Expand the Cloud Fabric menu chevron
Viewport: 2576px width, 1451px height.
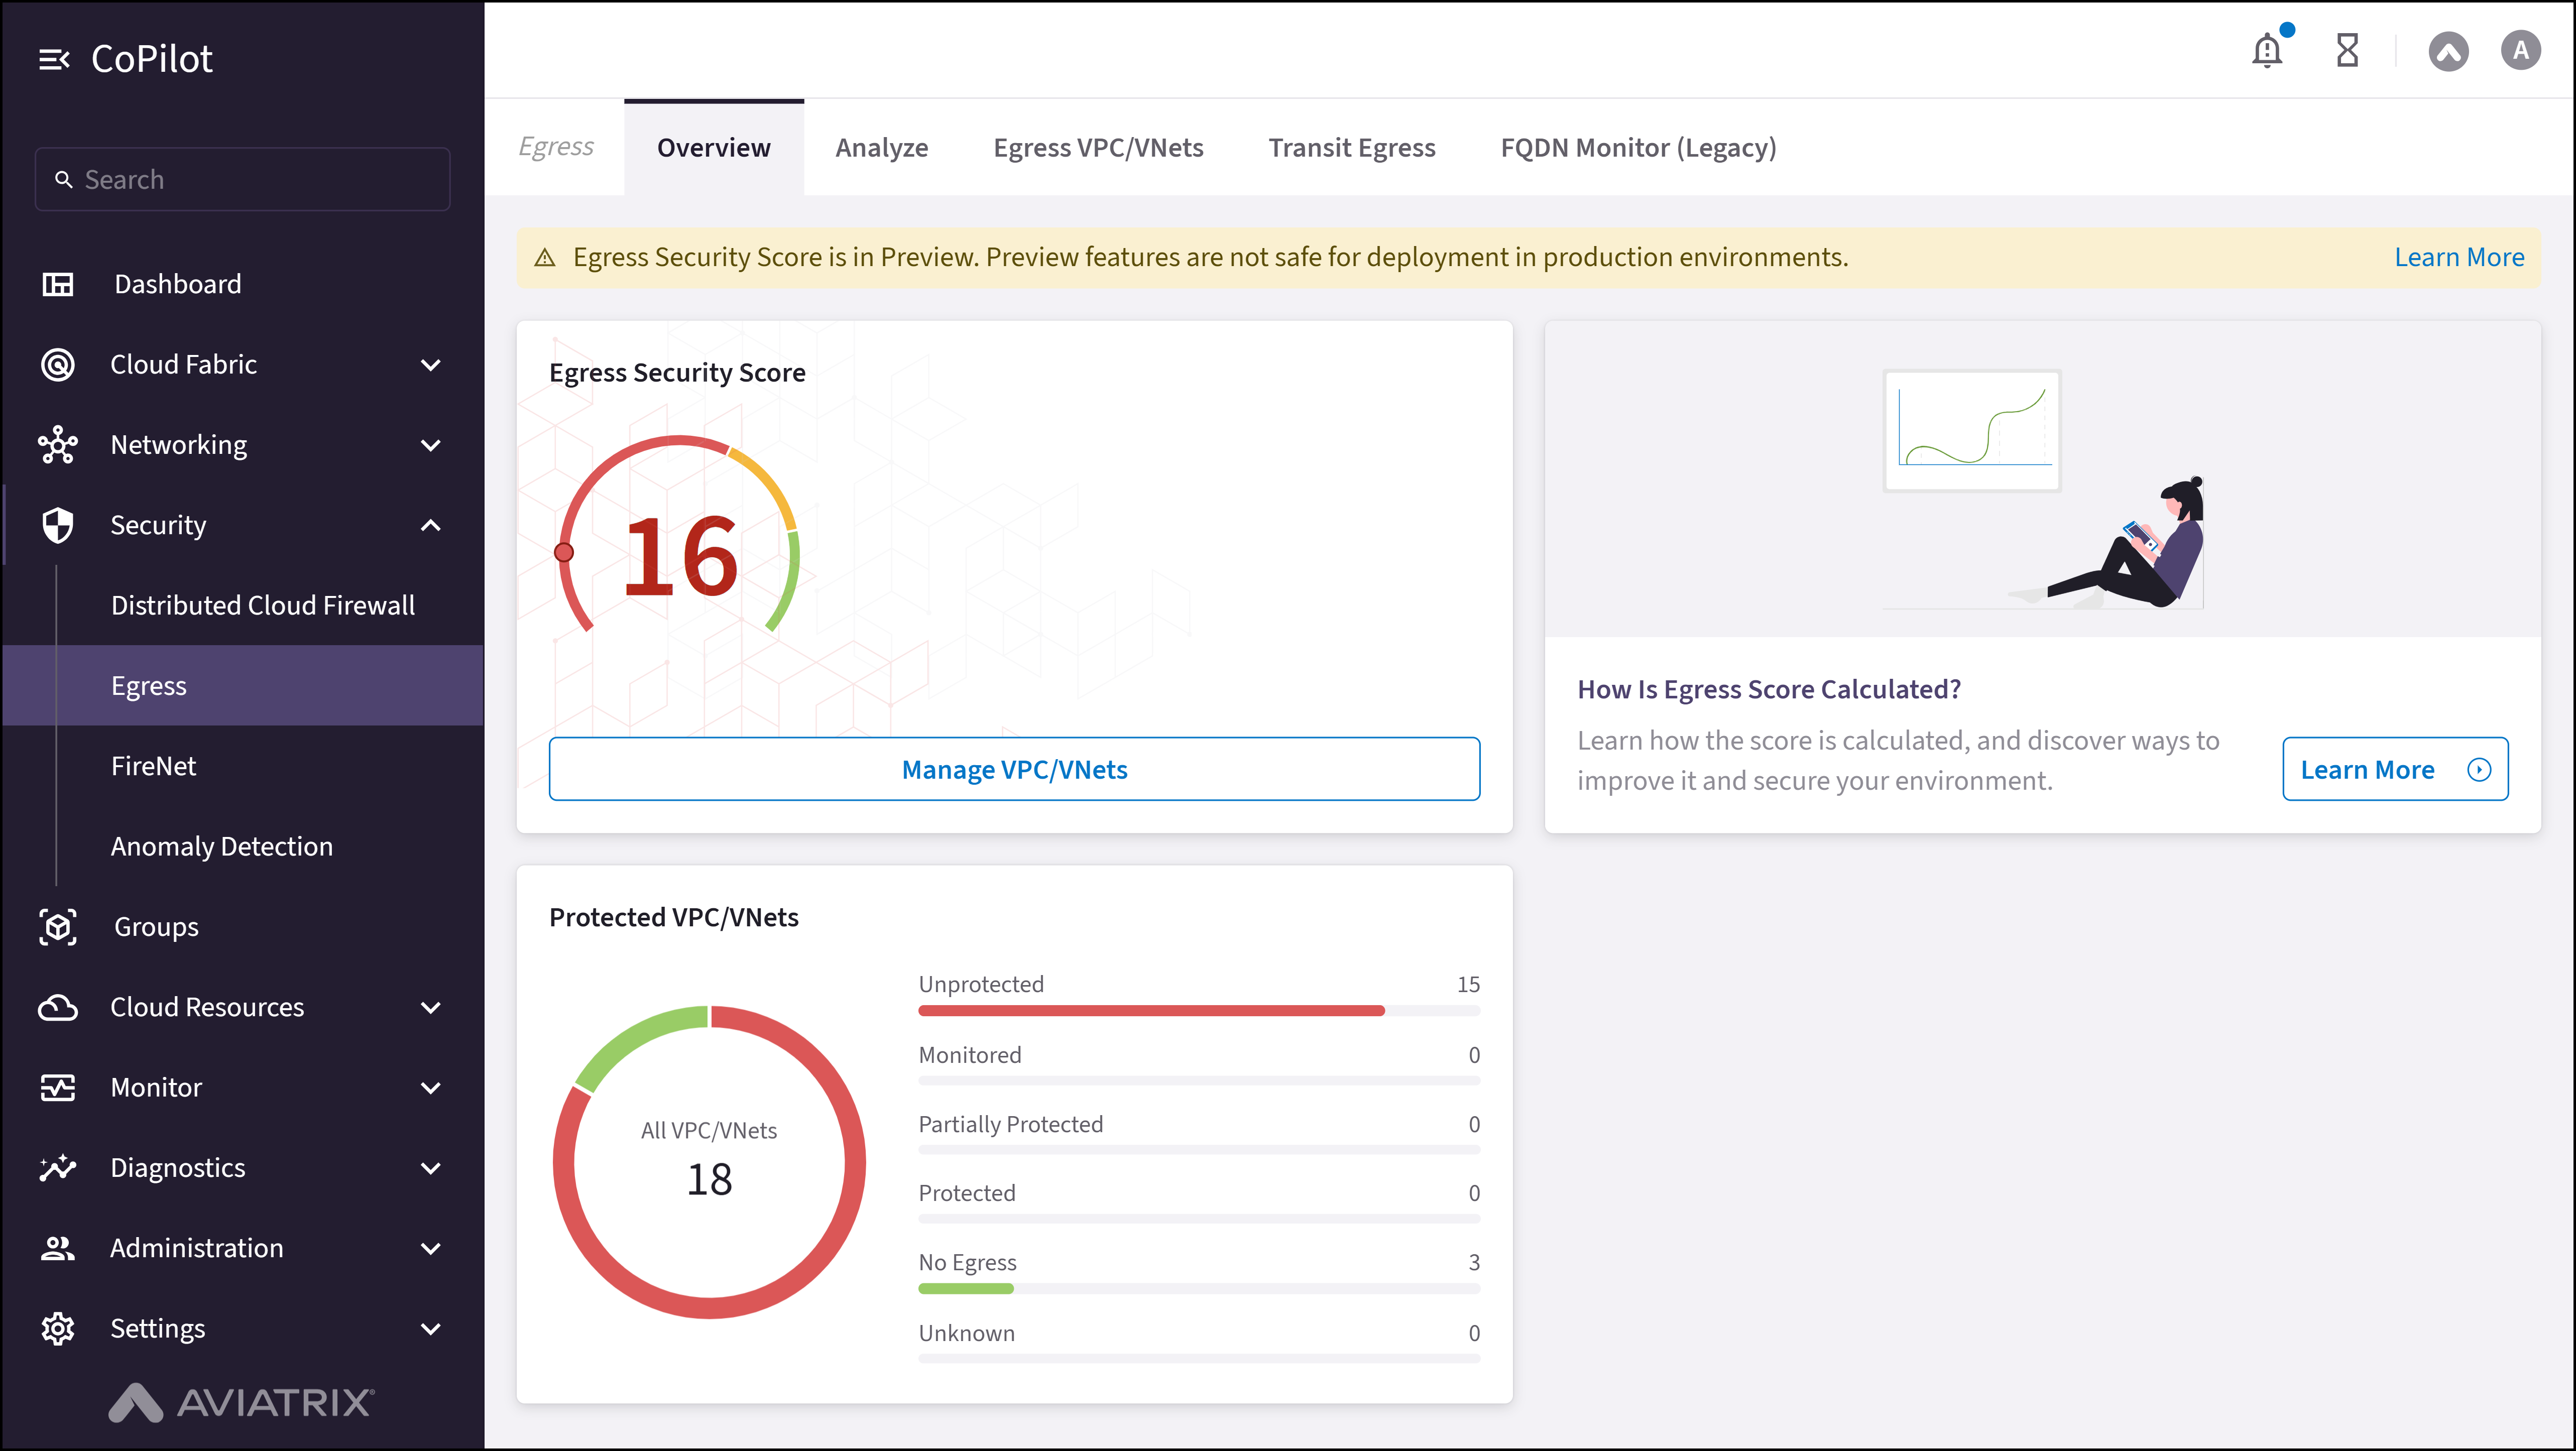431,365
